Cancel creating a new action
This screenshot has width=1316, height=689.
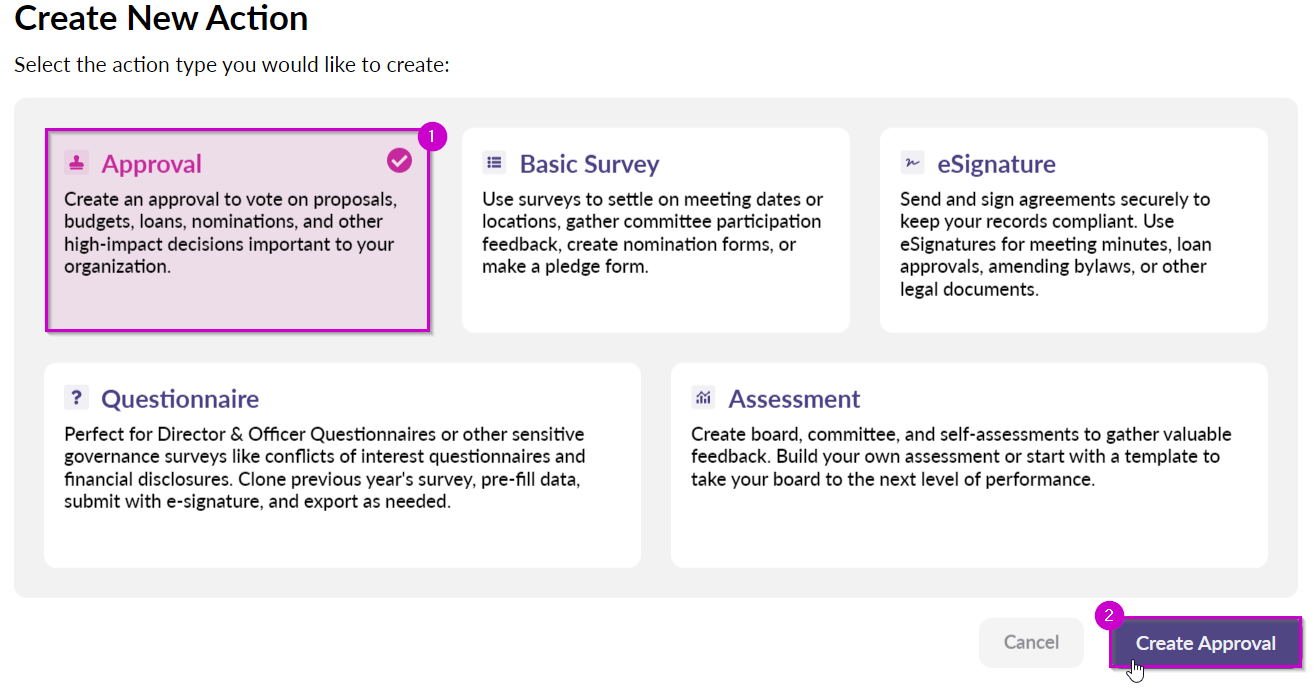[x=1031, y=642]
